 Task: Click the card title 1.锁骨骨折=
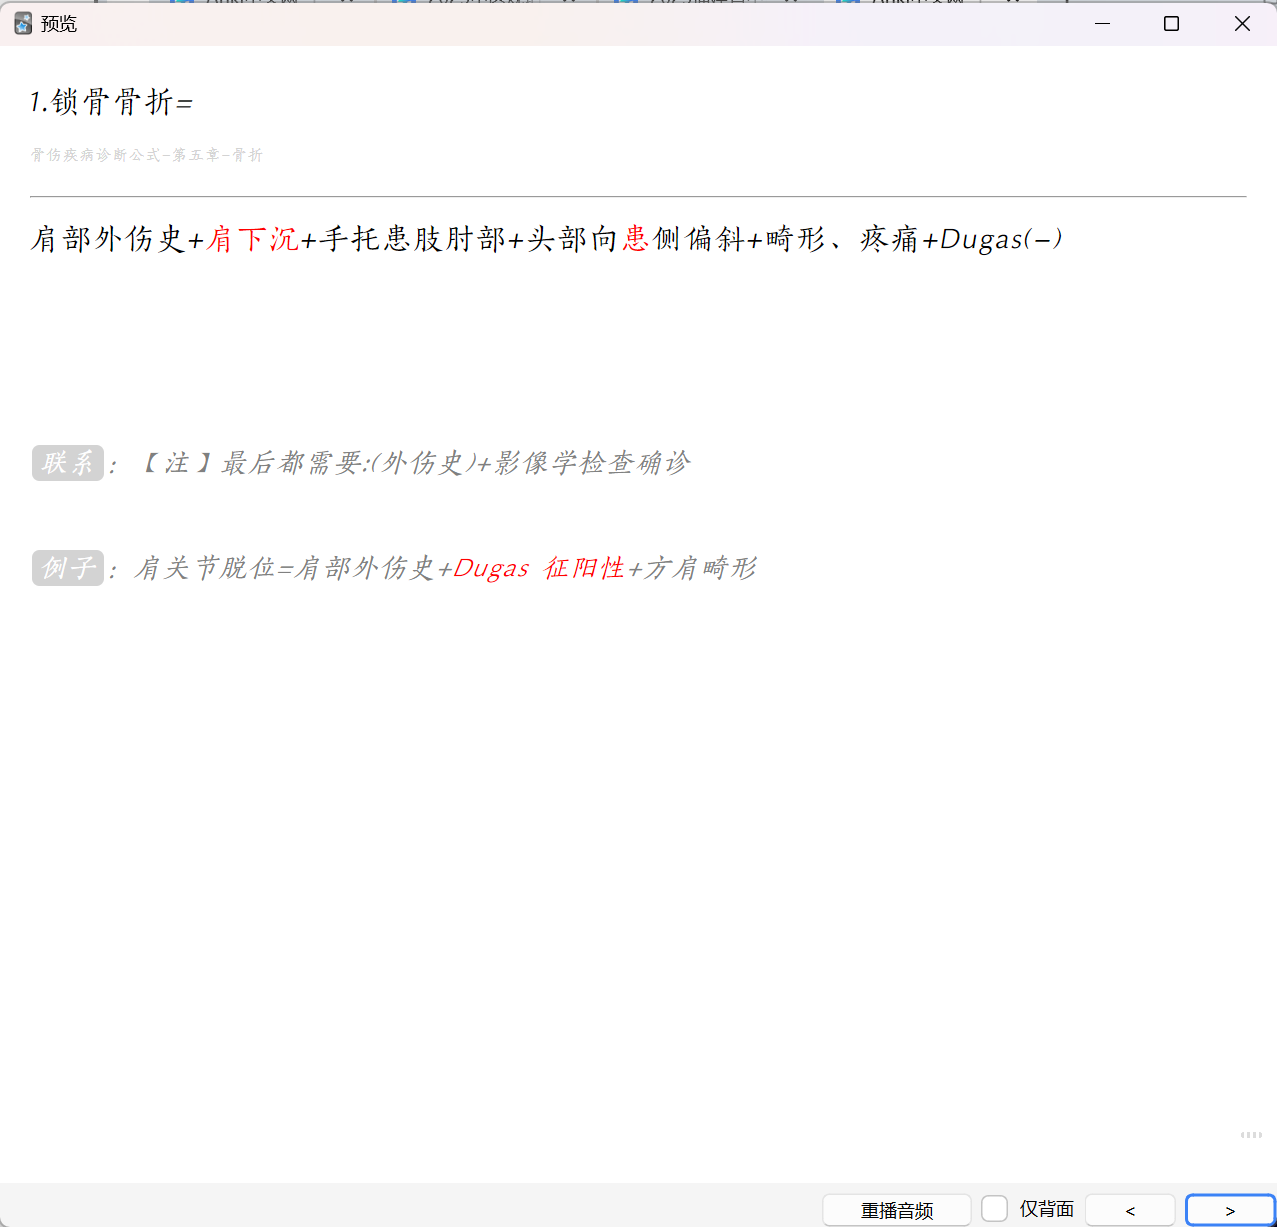pyautogui.click(x=111, y=102)
